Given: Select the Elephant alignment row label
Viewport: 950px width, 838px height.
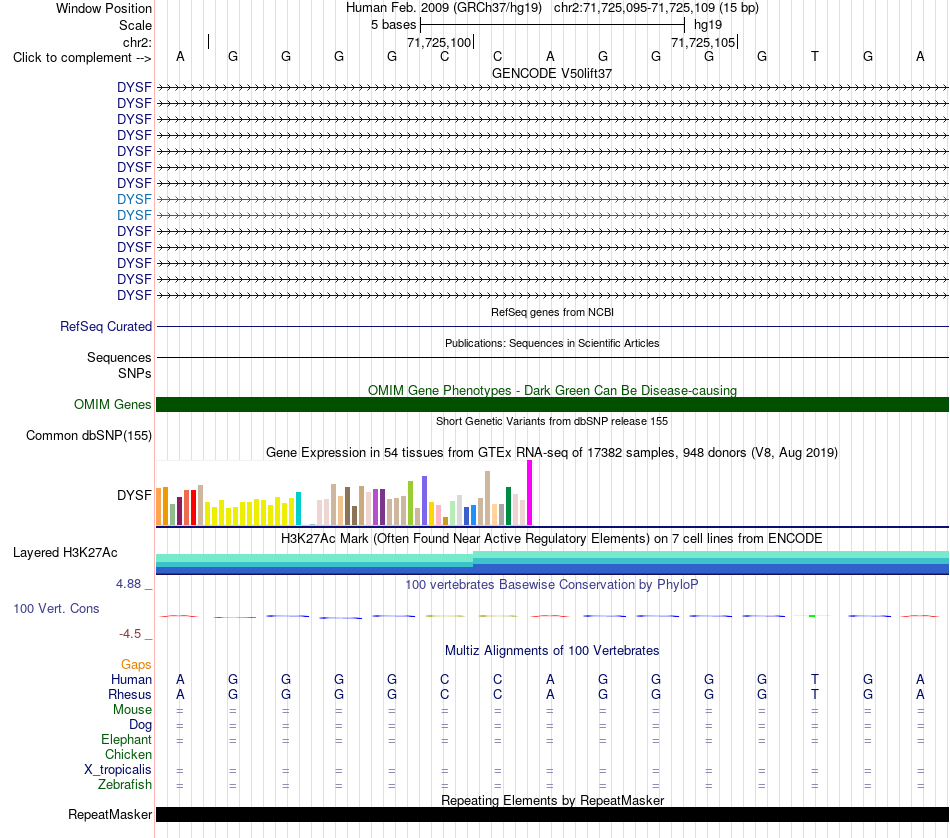Looking at the screenshot, I should point(126,740).
